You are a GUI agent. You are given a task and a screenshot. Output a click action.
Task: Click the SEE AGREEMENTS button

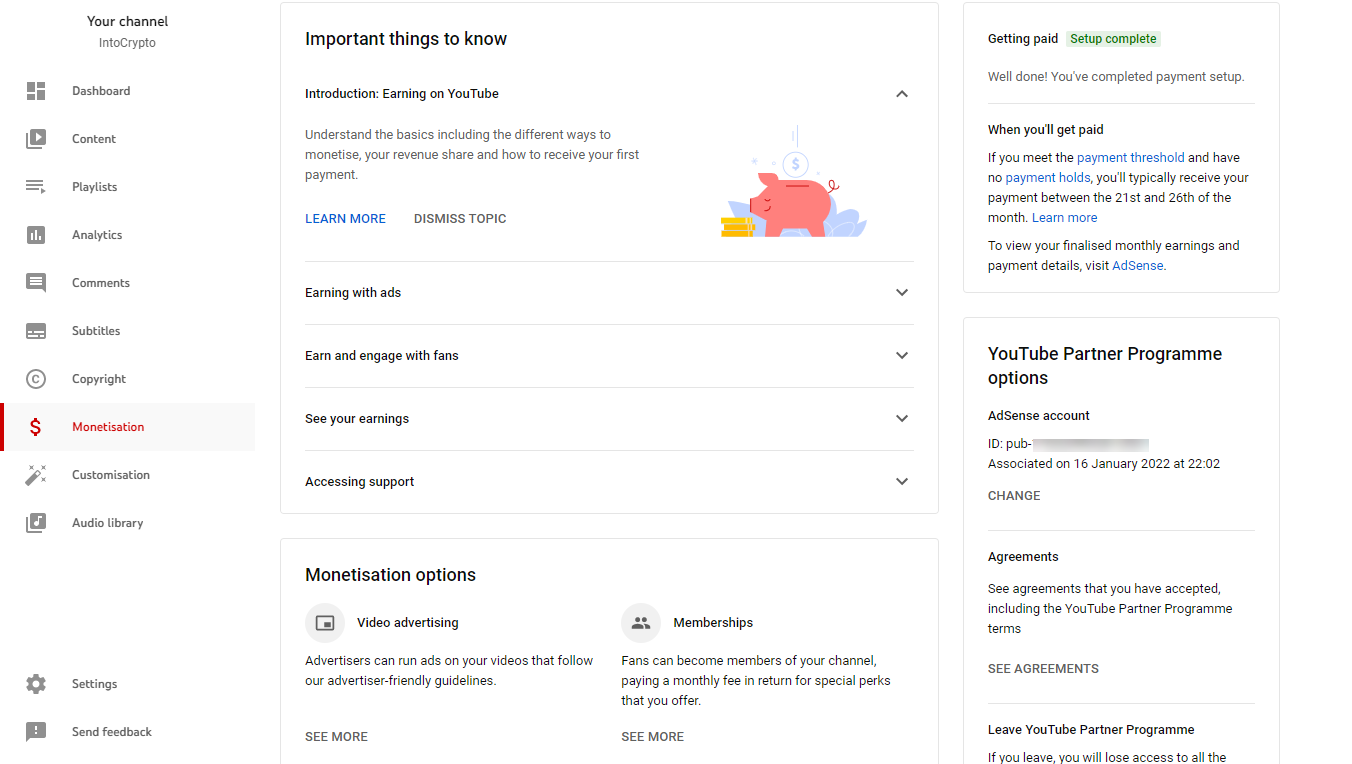click(x=1043, y=669)
